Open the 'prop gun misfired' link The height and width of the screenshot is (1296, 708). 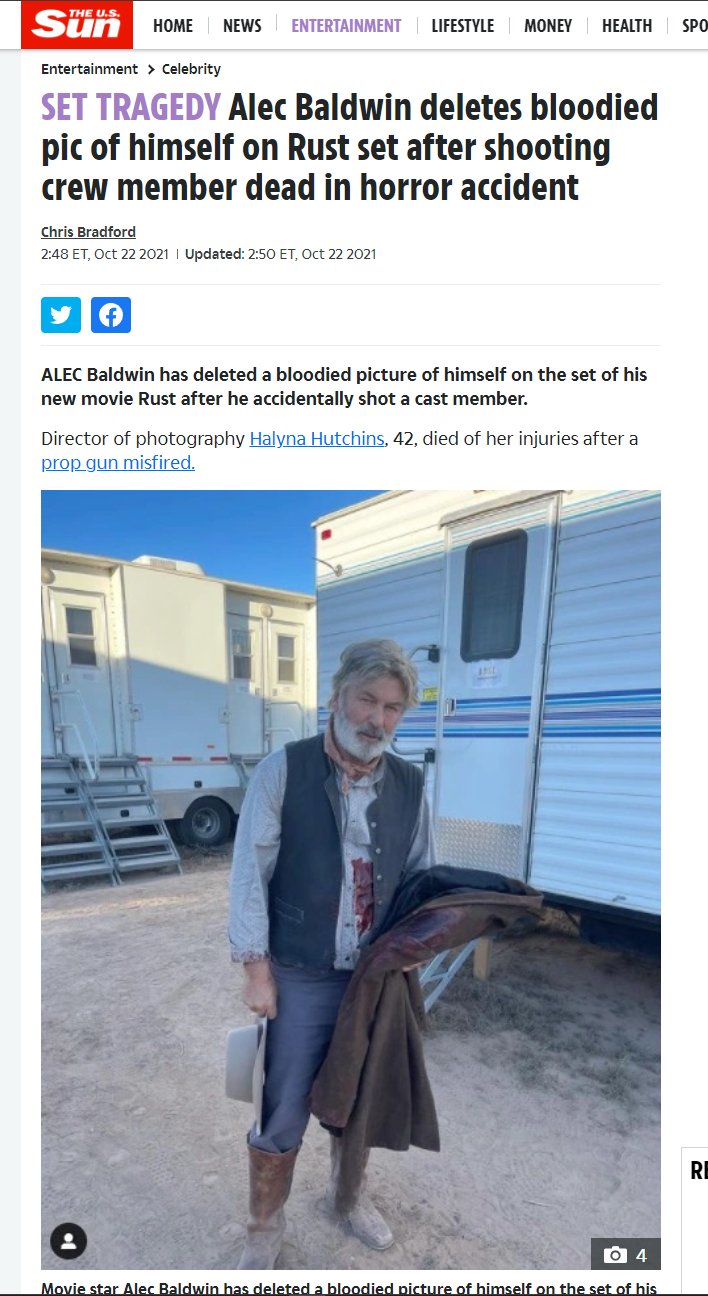[x=118, y=463]
